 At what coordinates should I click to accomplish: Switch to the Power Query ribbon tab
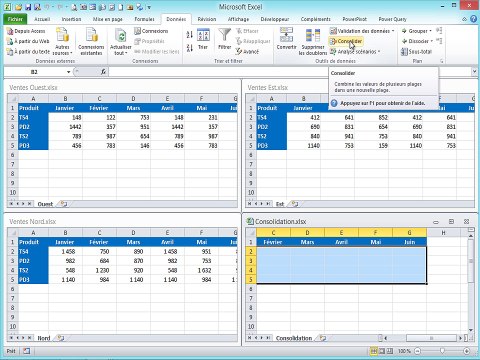[x=392, y=19]
